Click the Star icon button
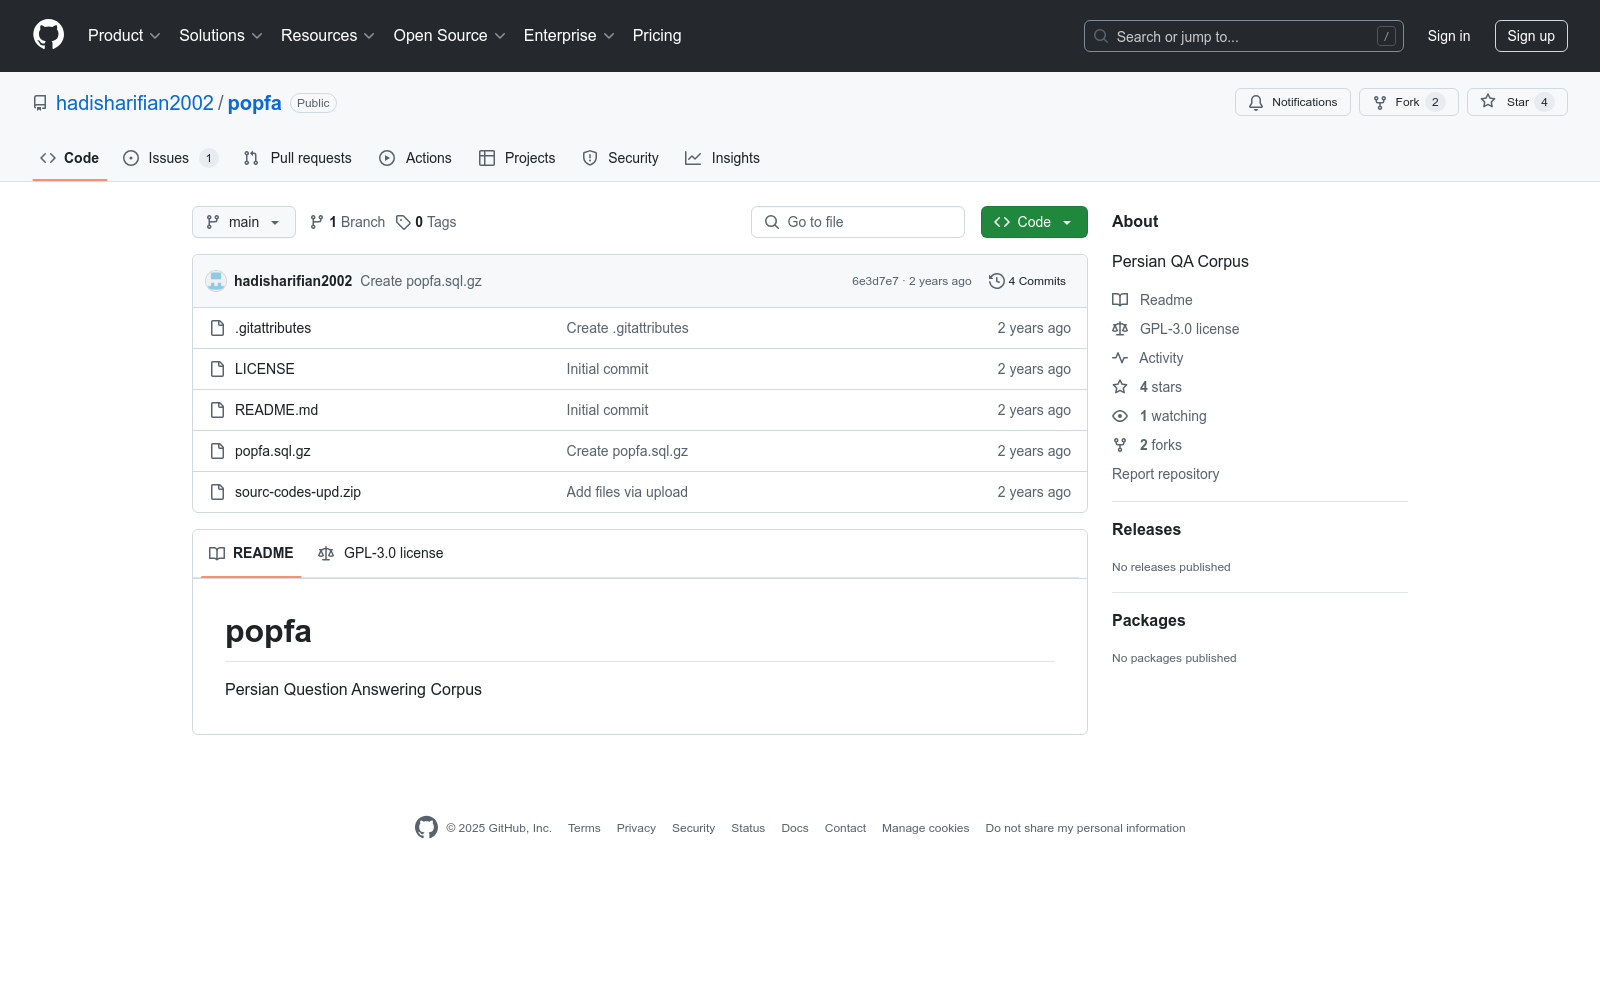 1488,102
